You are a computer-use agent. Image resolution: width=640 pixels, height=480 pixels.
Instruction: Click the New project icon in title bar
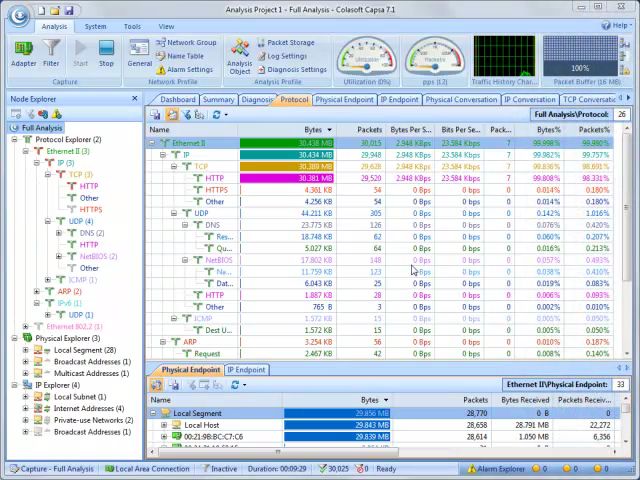[42, 10]
